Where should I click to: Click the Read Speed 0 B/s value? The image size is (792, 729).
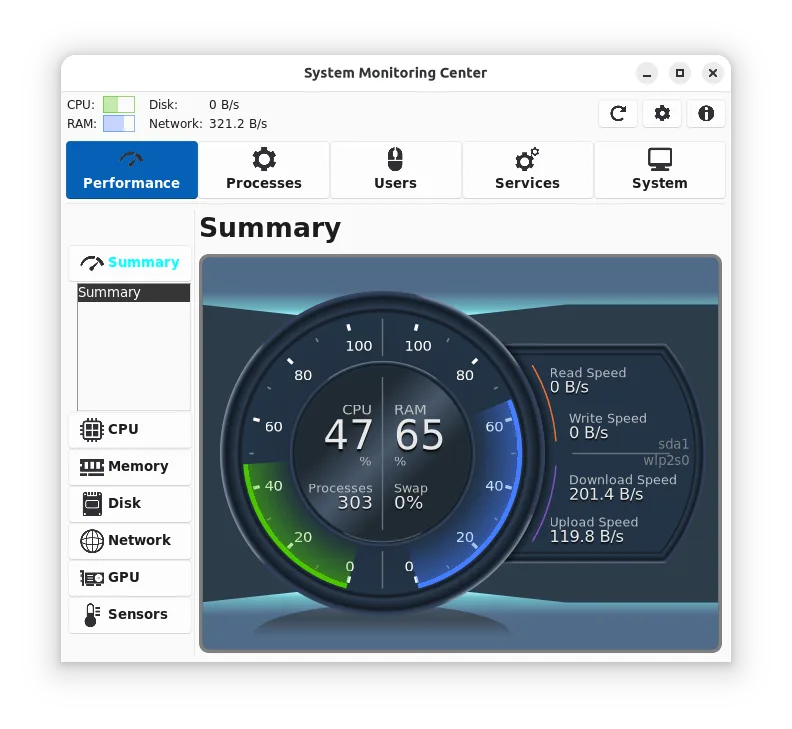(x=569, y=387)
